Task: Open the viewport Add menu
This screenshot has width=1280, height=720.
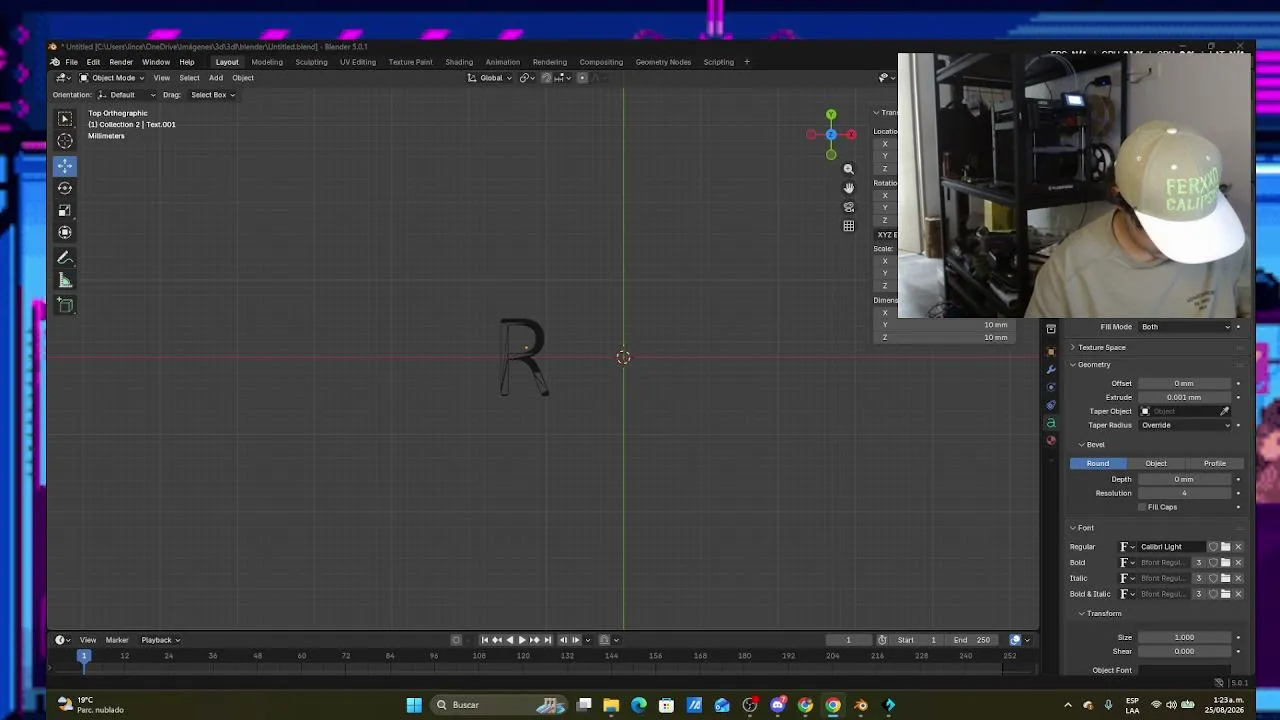Action: 216,78
